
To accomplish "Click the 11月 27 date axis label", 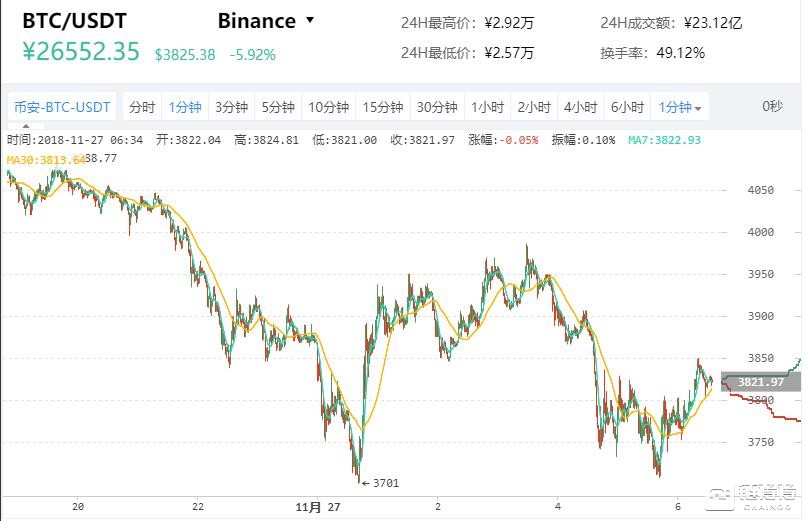I will coord(318,508).
